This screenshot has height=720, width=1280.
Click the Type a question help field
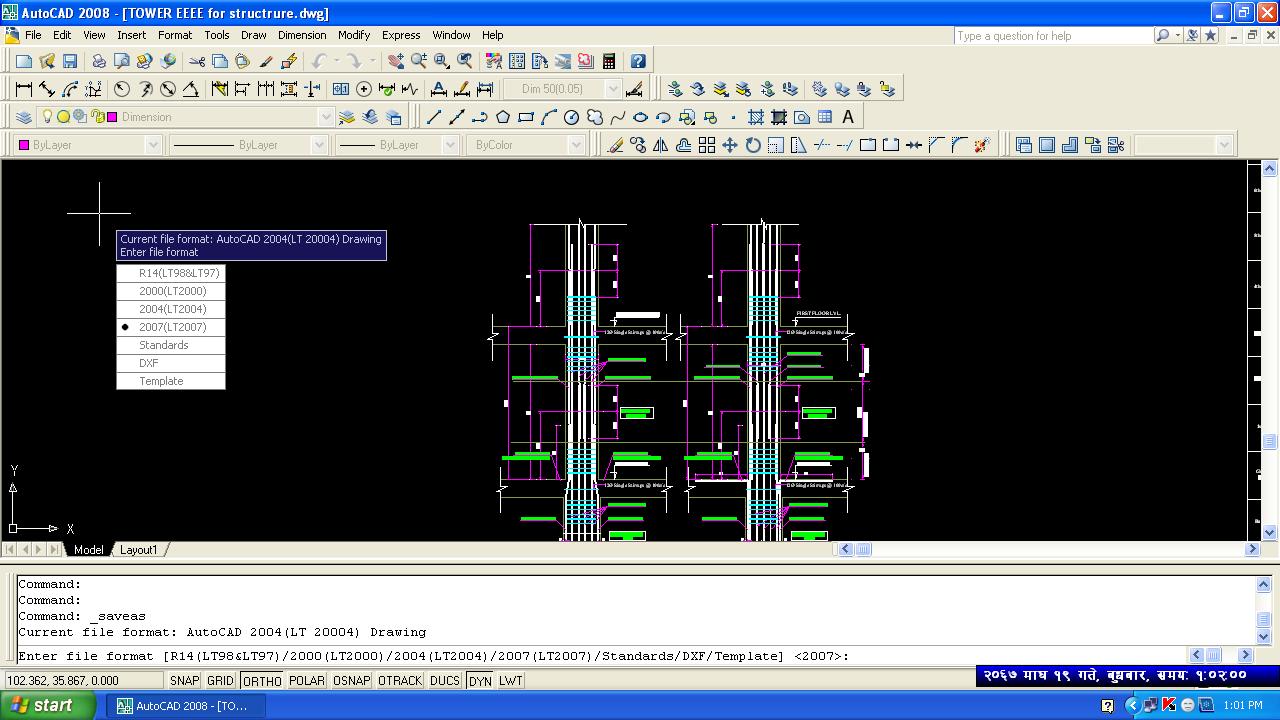pyautogui.click(x=1053, y=36)
